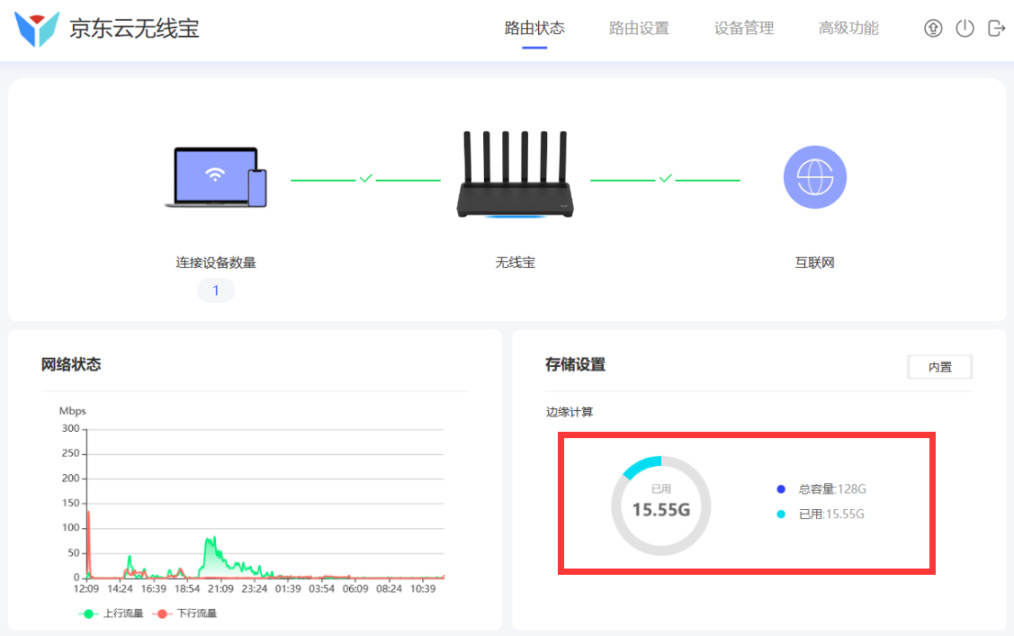The width and height of the screenshot is (1014, 636).
Task: Click the 300 Mbps axis value
Action: point(70,428)
